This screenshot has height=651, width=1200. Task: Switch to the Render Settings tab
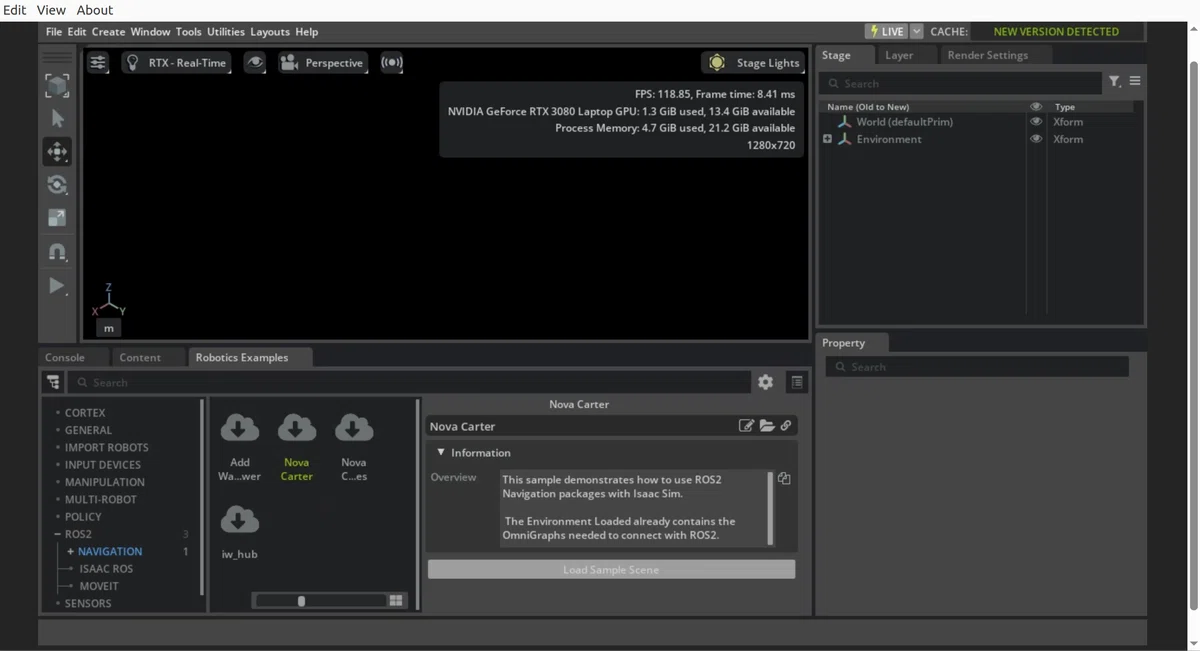(987, 56)
